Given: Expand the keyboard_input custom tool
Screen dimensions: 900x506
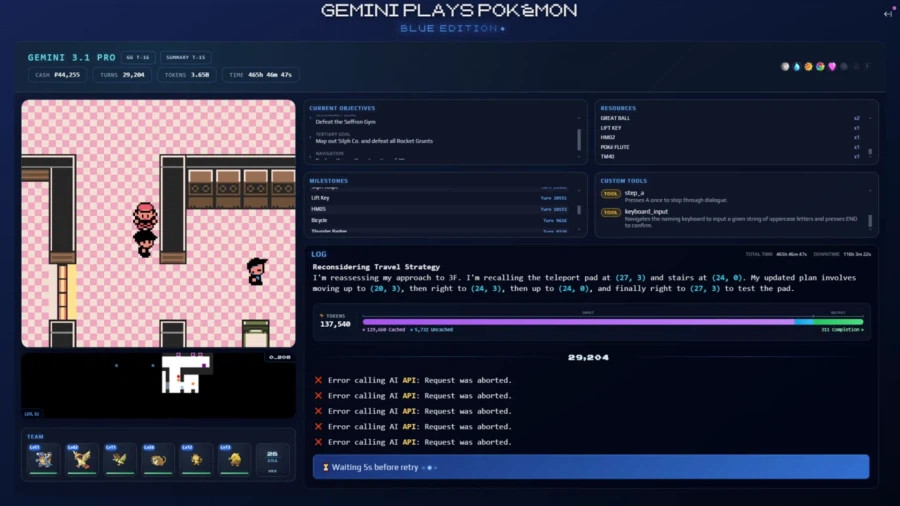Looking at the screenshot, I should (735, 216).
